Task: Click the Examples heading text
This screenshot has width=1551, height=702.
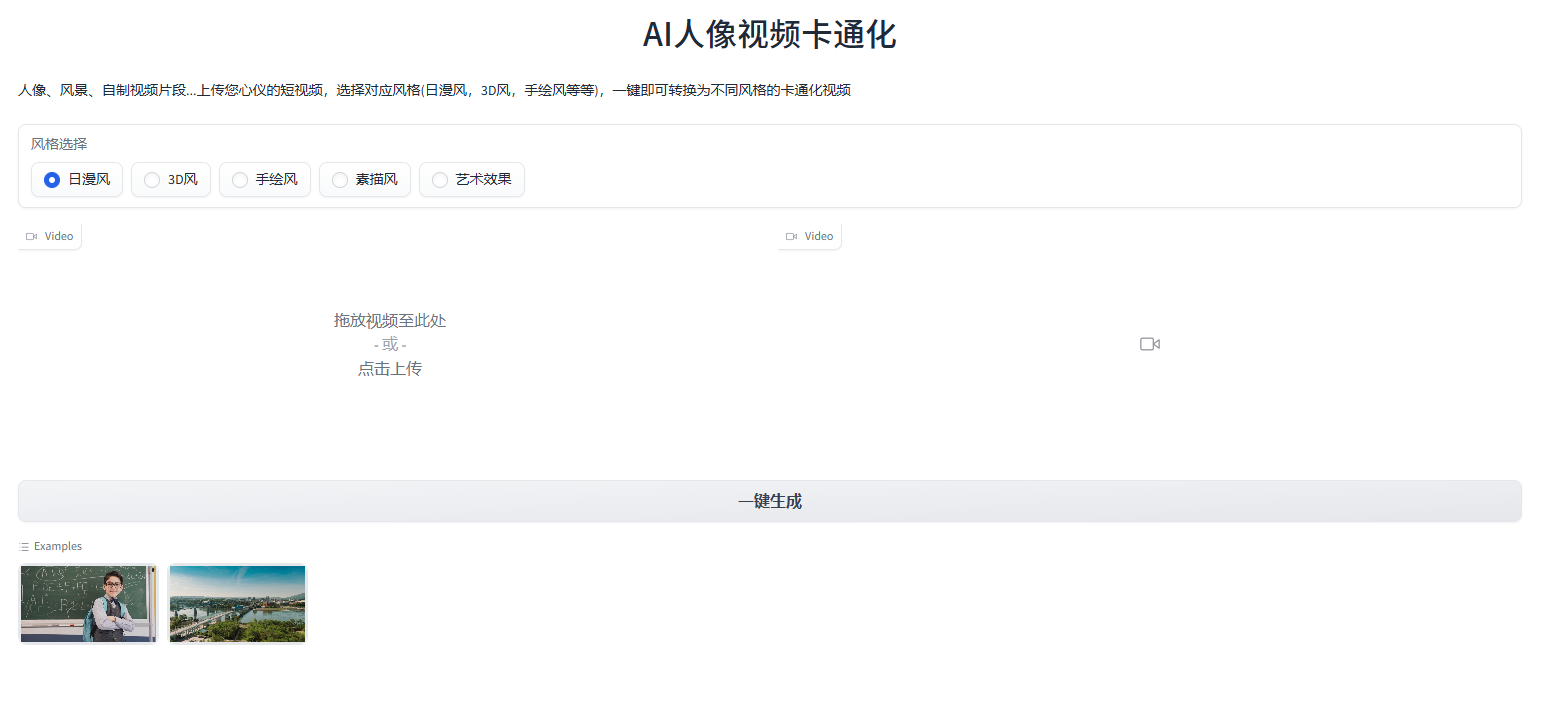Action: 58,547
